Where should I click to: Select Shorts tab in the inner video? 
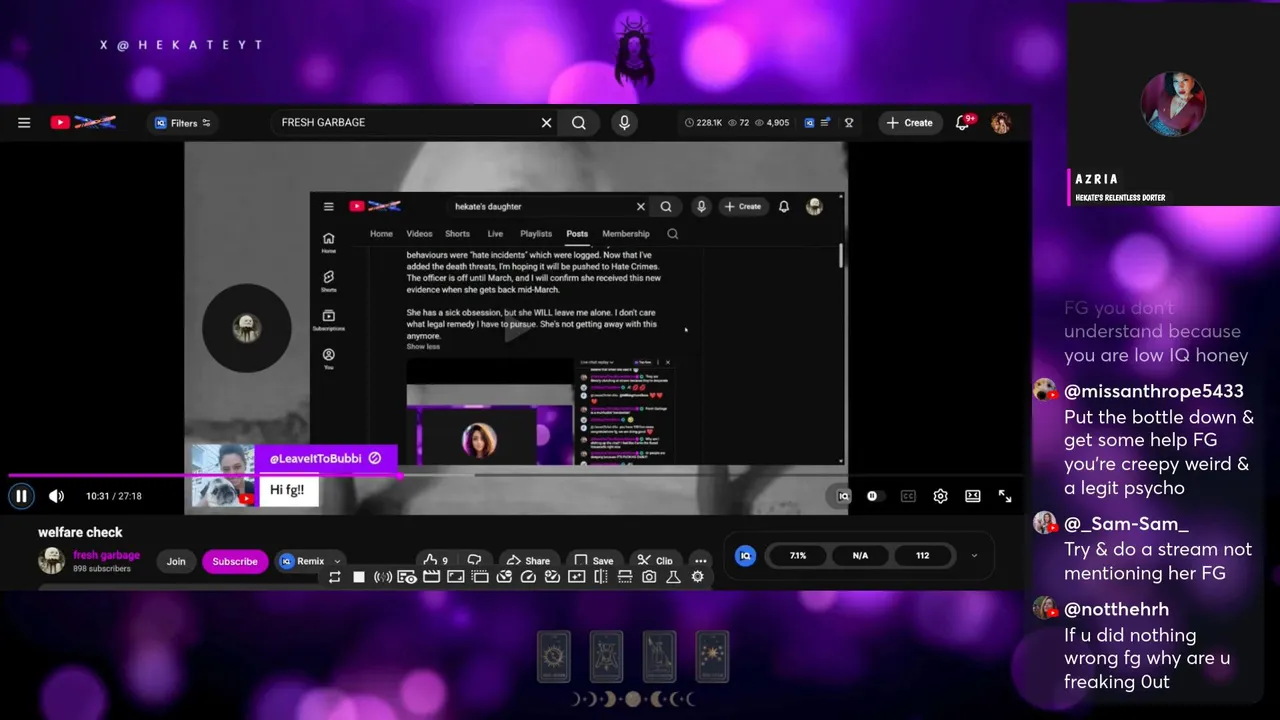point(457,234)
